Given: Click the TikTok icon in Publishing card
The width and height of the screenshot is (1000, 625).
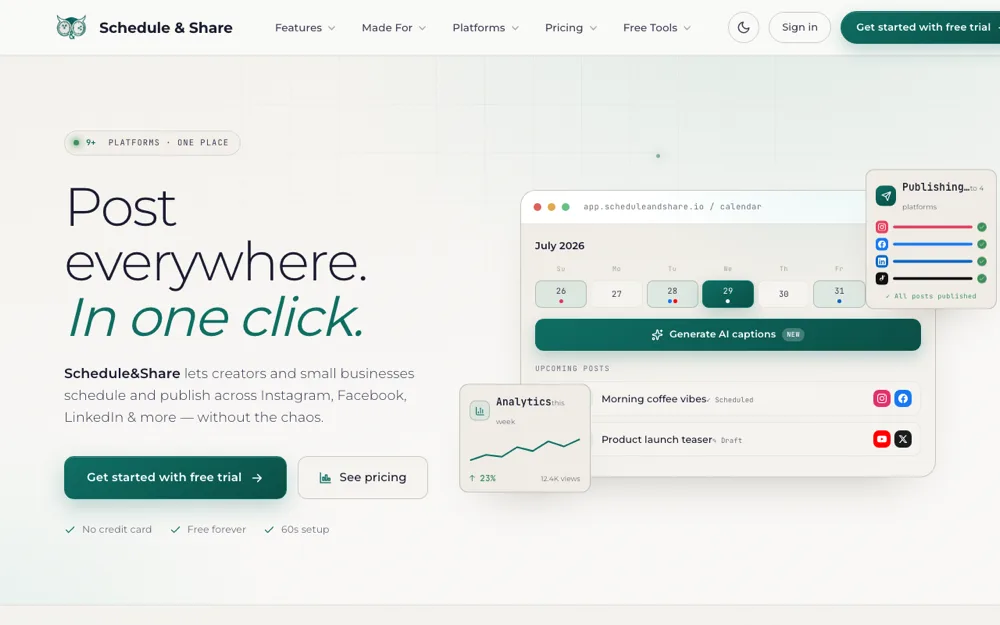Looking at the screenshot, I should (x=881, y=278).
